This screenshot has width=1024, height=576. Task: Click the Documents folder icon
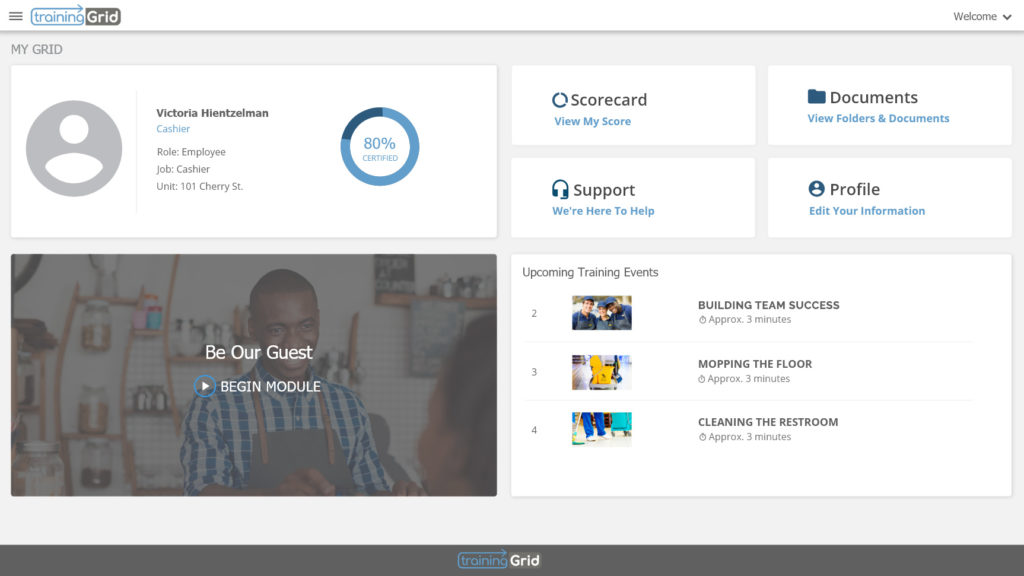click(816, 97)
